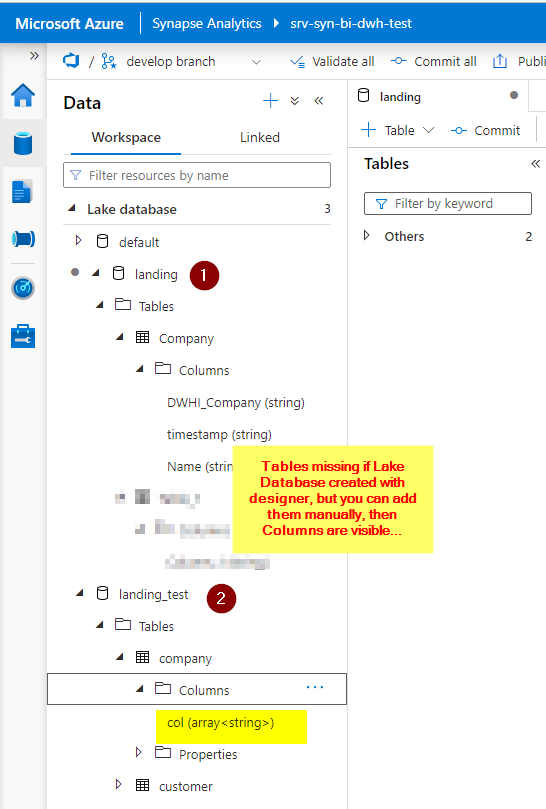
Task: Expand the default database
Action: (78, 241)
